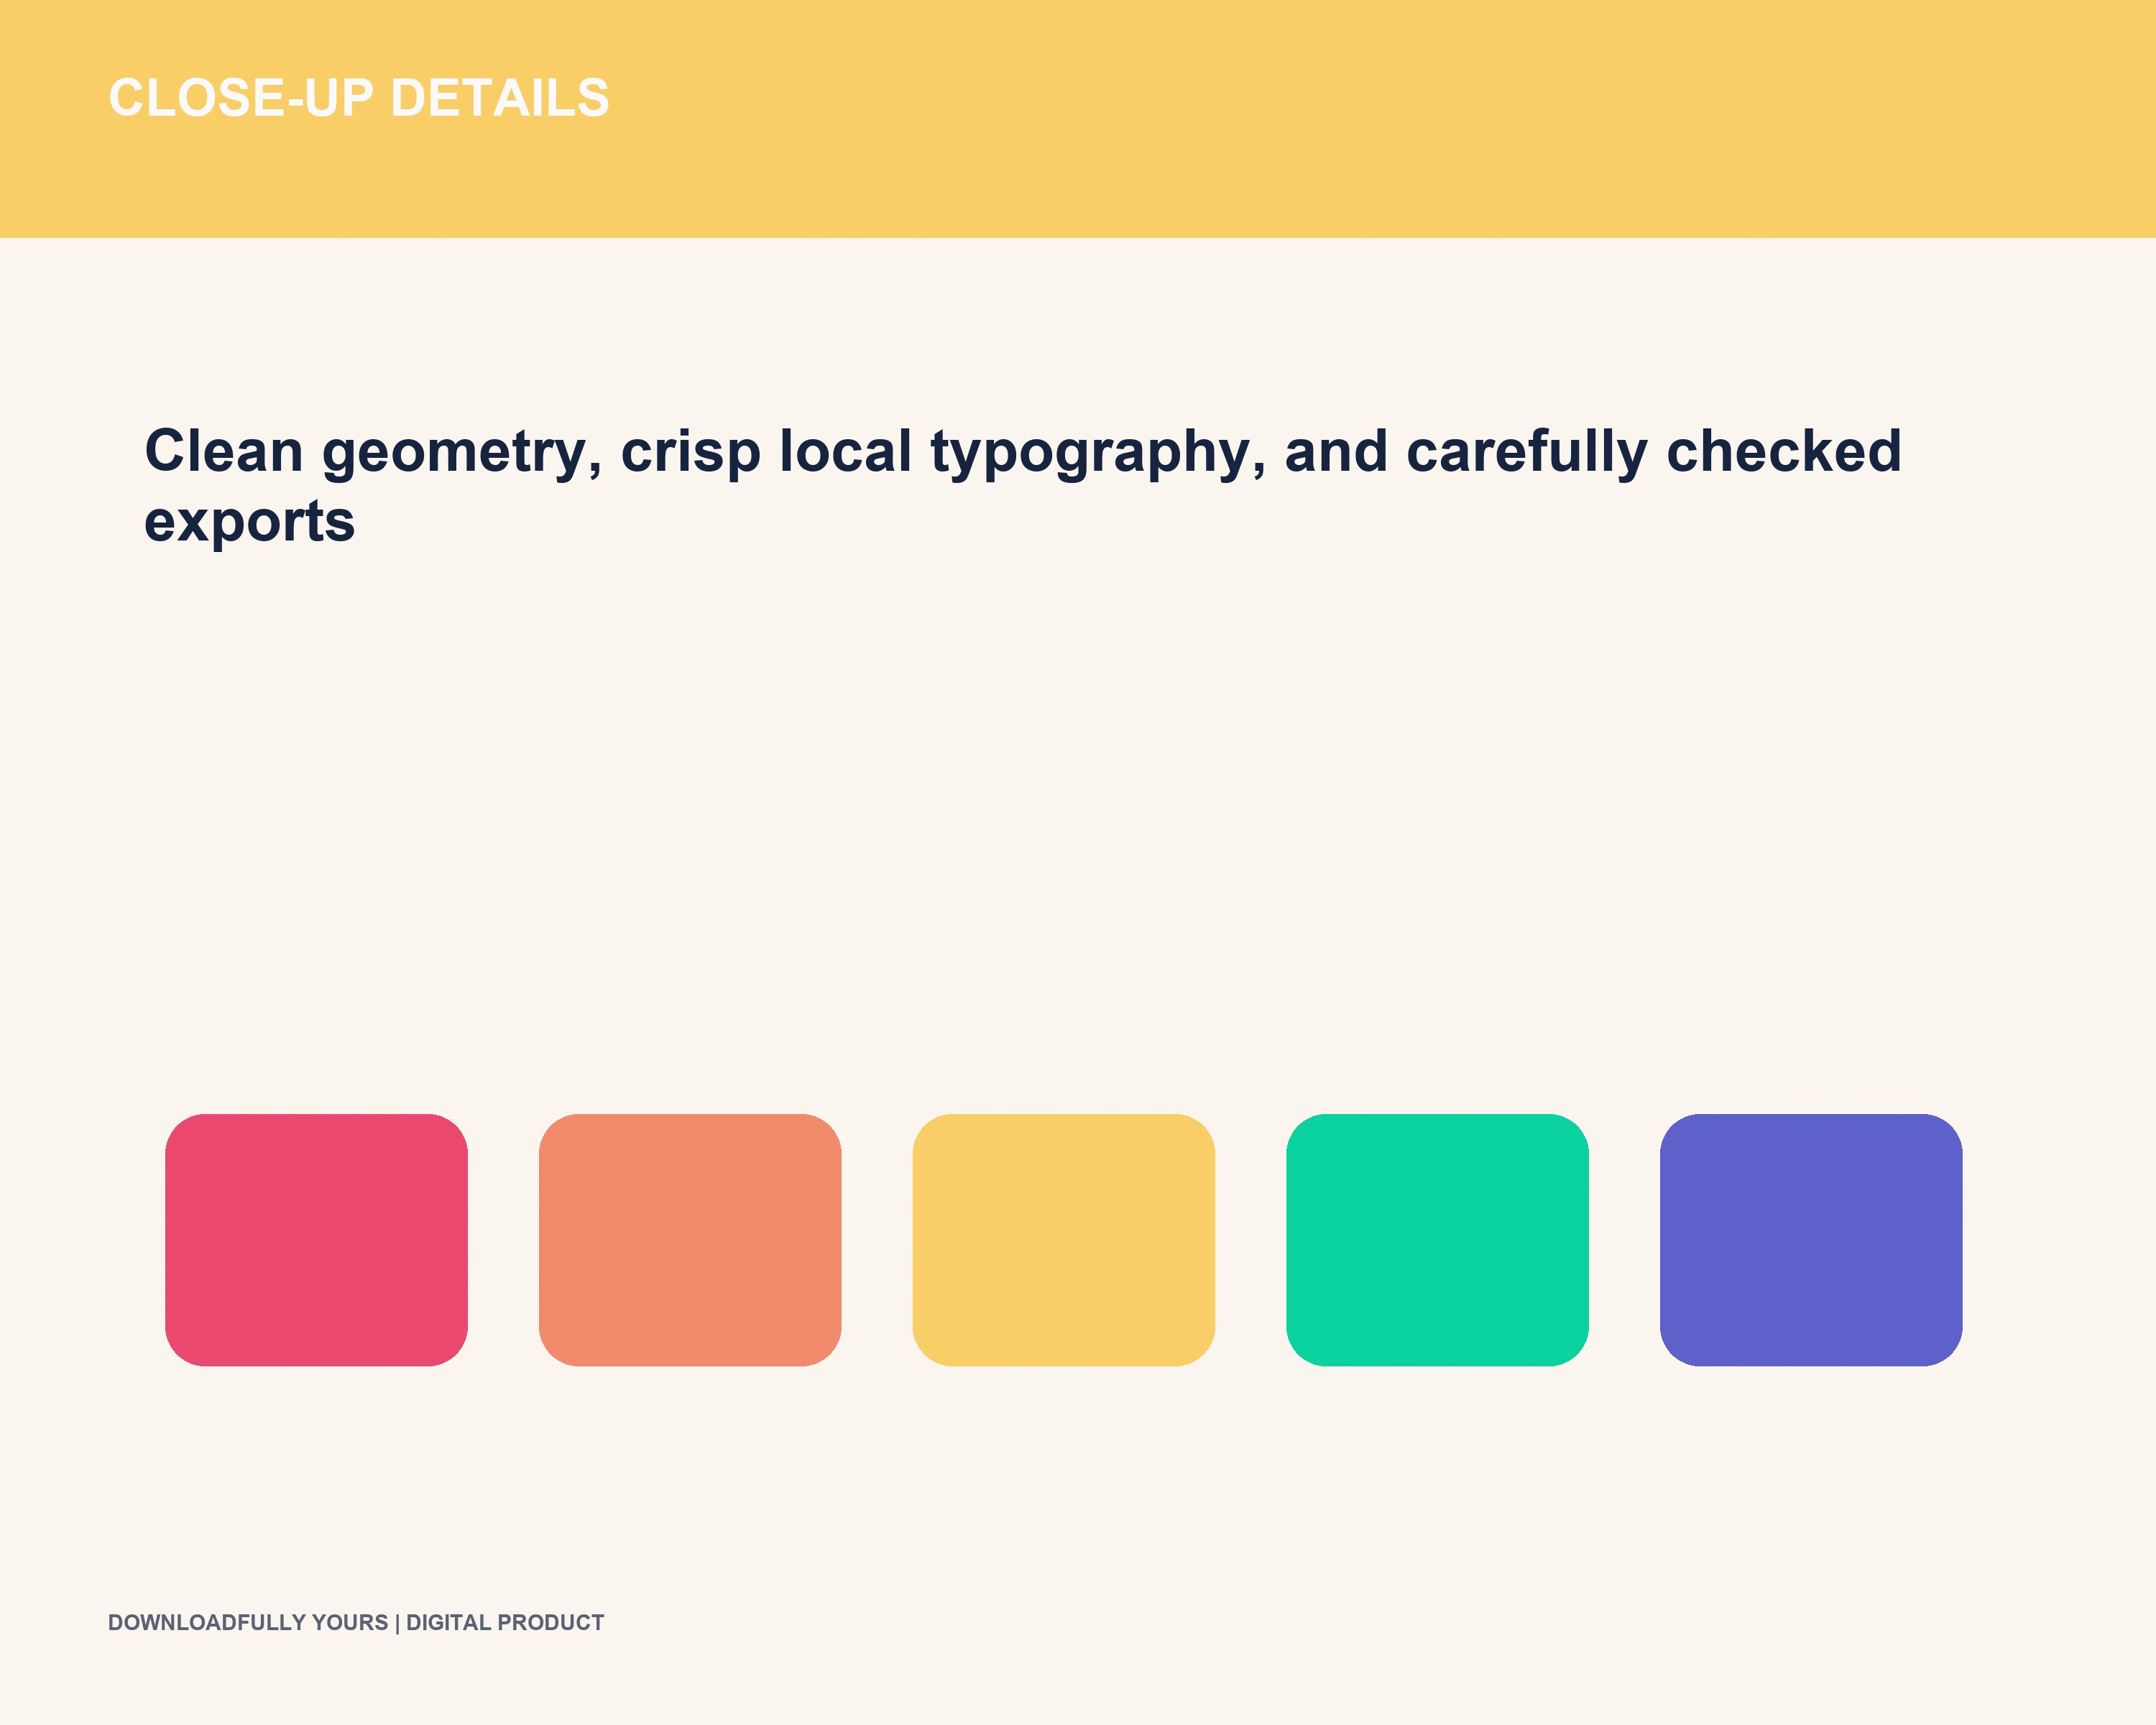2156x1725 pixels.
Task: Click DOWNLOADFULLY YOURS footer text
Action: tap(248, 1622)
